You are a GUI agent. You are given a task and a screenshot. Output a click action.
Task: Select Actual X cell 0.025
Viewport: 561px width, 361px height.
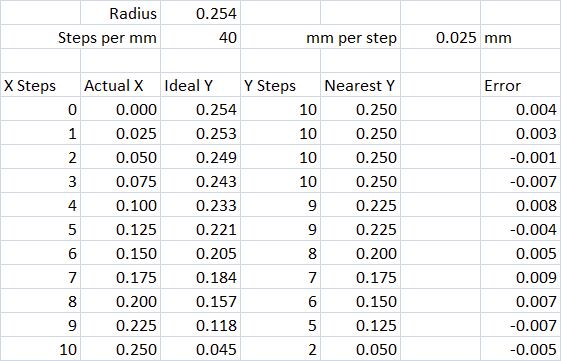121,133
